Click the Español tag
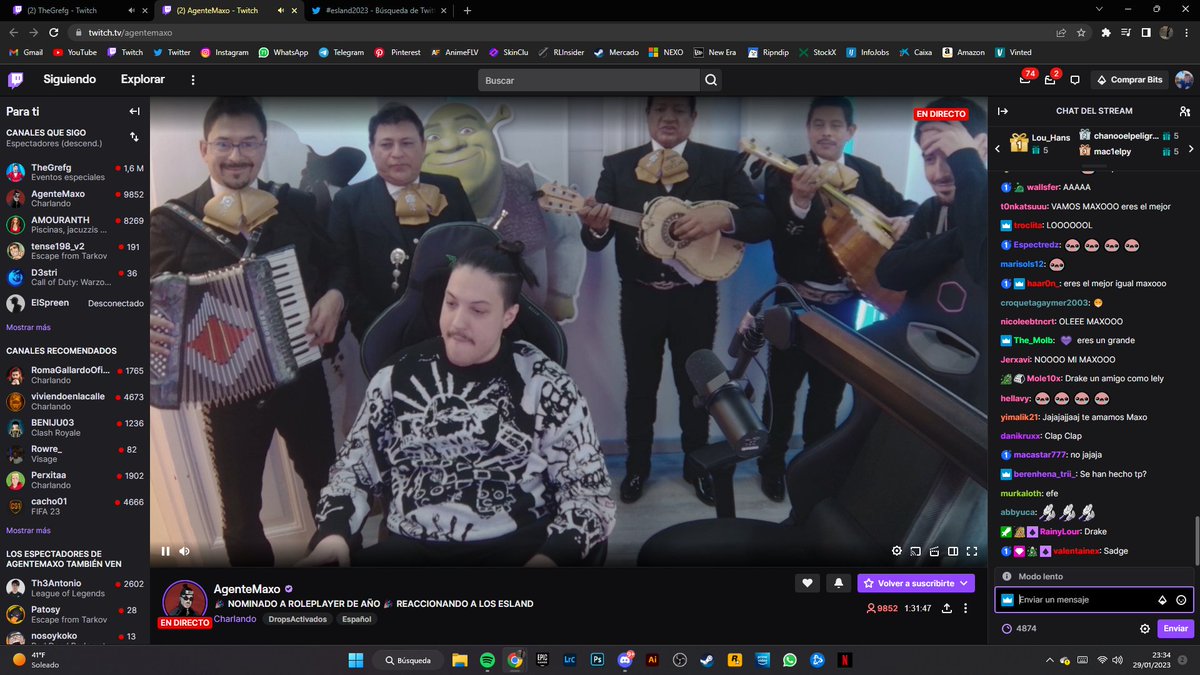The height and width of the screenshot is (675, 1200). tap(357, 619)
